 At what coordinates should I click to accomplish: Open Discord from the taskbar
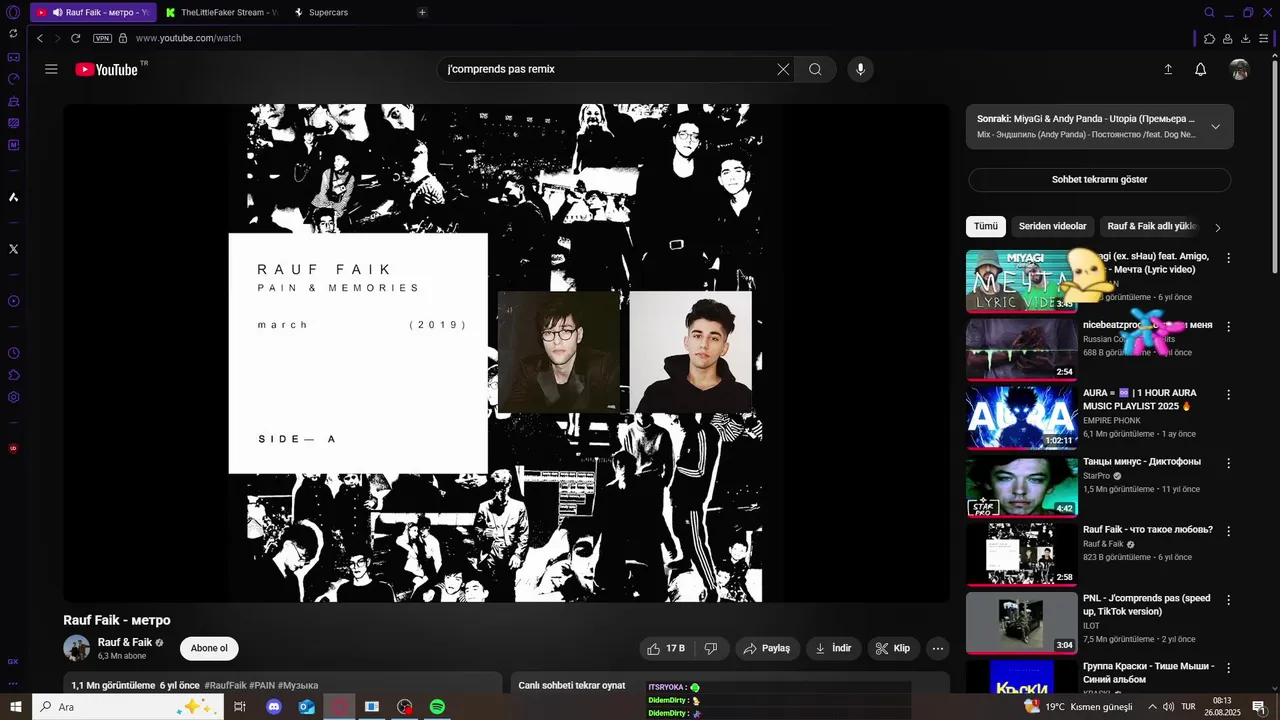[x=274, y=707]
